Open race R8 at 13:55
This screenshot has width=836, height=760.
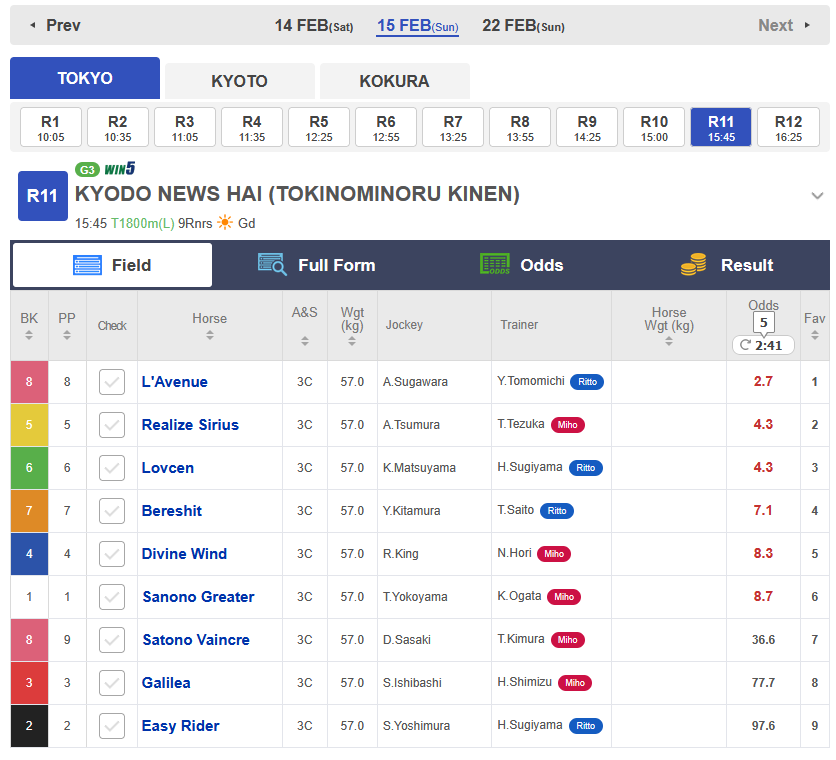(x=520, y=127)
